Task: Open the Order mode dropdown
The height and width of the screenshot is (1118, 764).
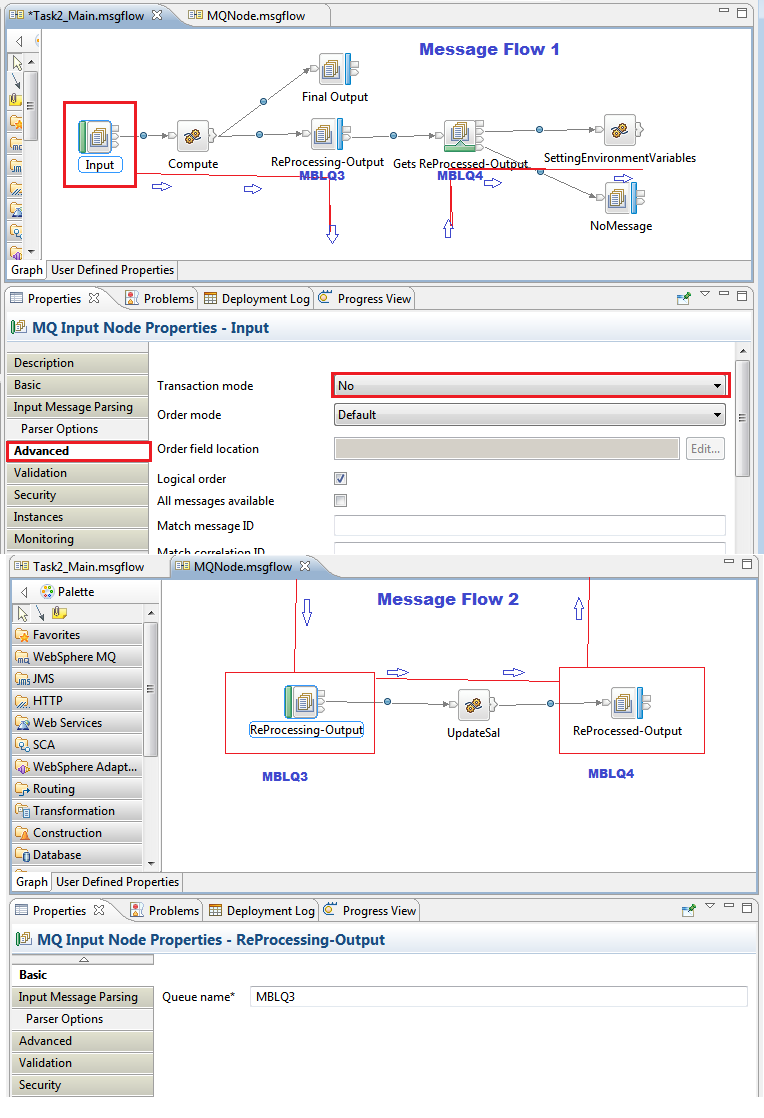Action: pos(530,415)
